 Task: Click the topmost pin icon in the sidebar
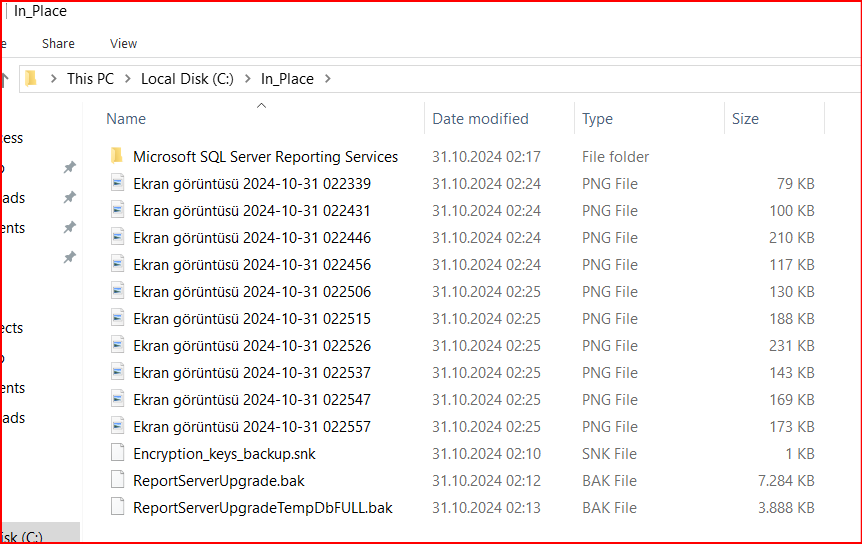(x=69, y=167)
